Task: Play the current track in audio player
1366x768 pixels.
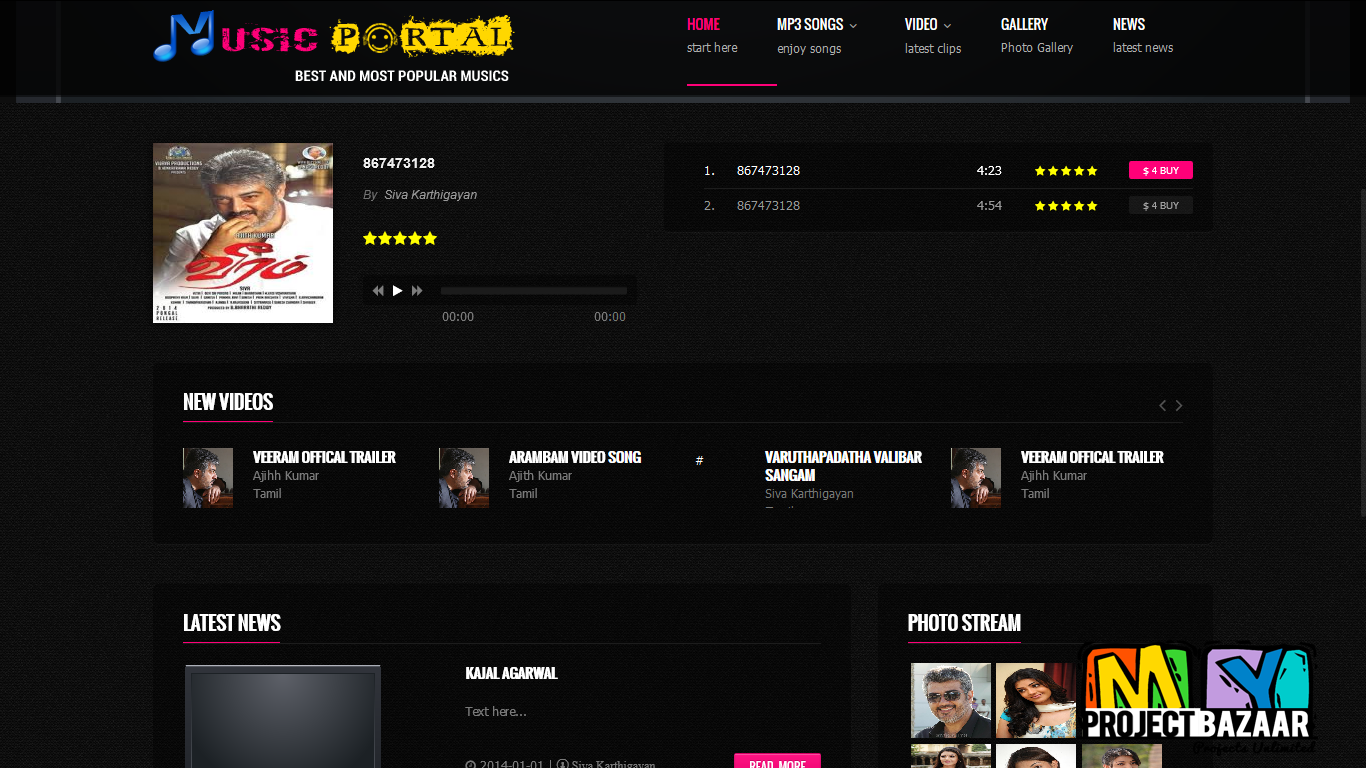Action: [397, 291]
